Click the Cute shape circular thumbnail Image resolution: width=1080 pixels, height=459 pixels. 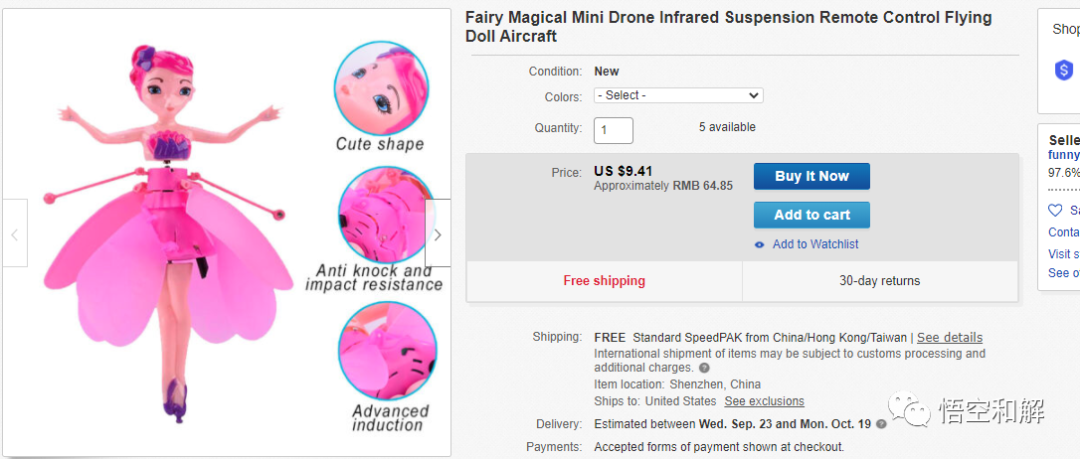(381, 88)
